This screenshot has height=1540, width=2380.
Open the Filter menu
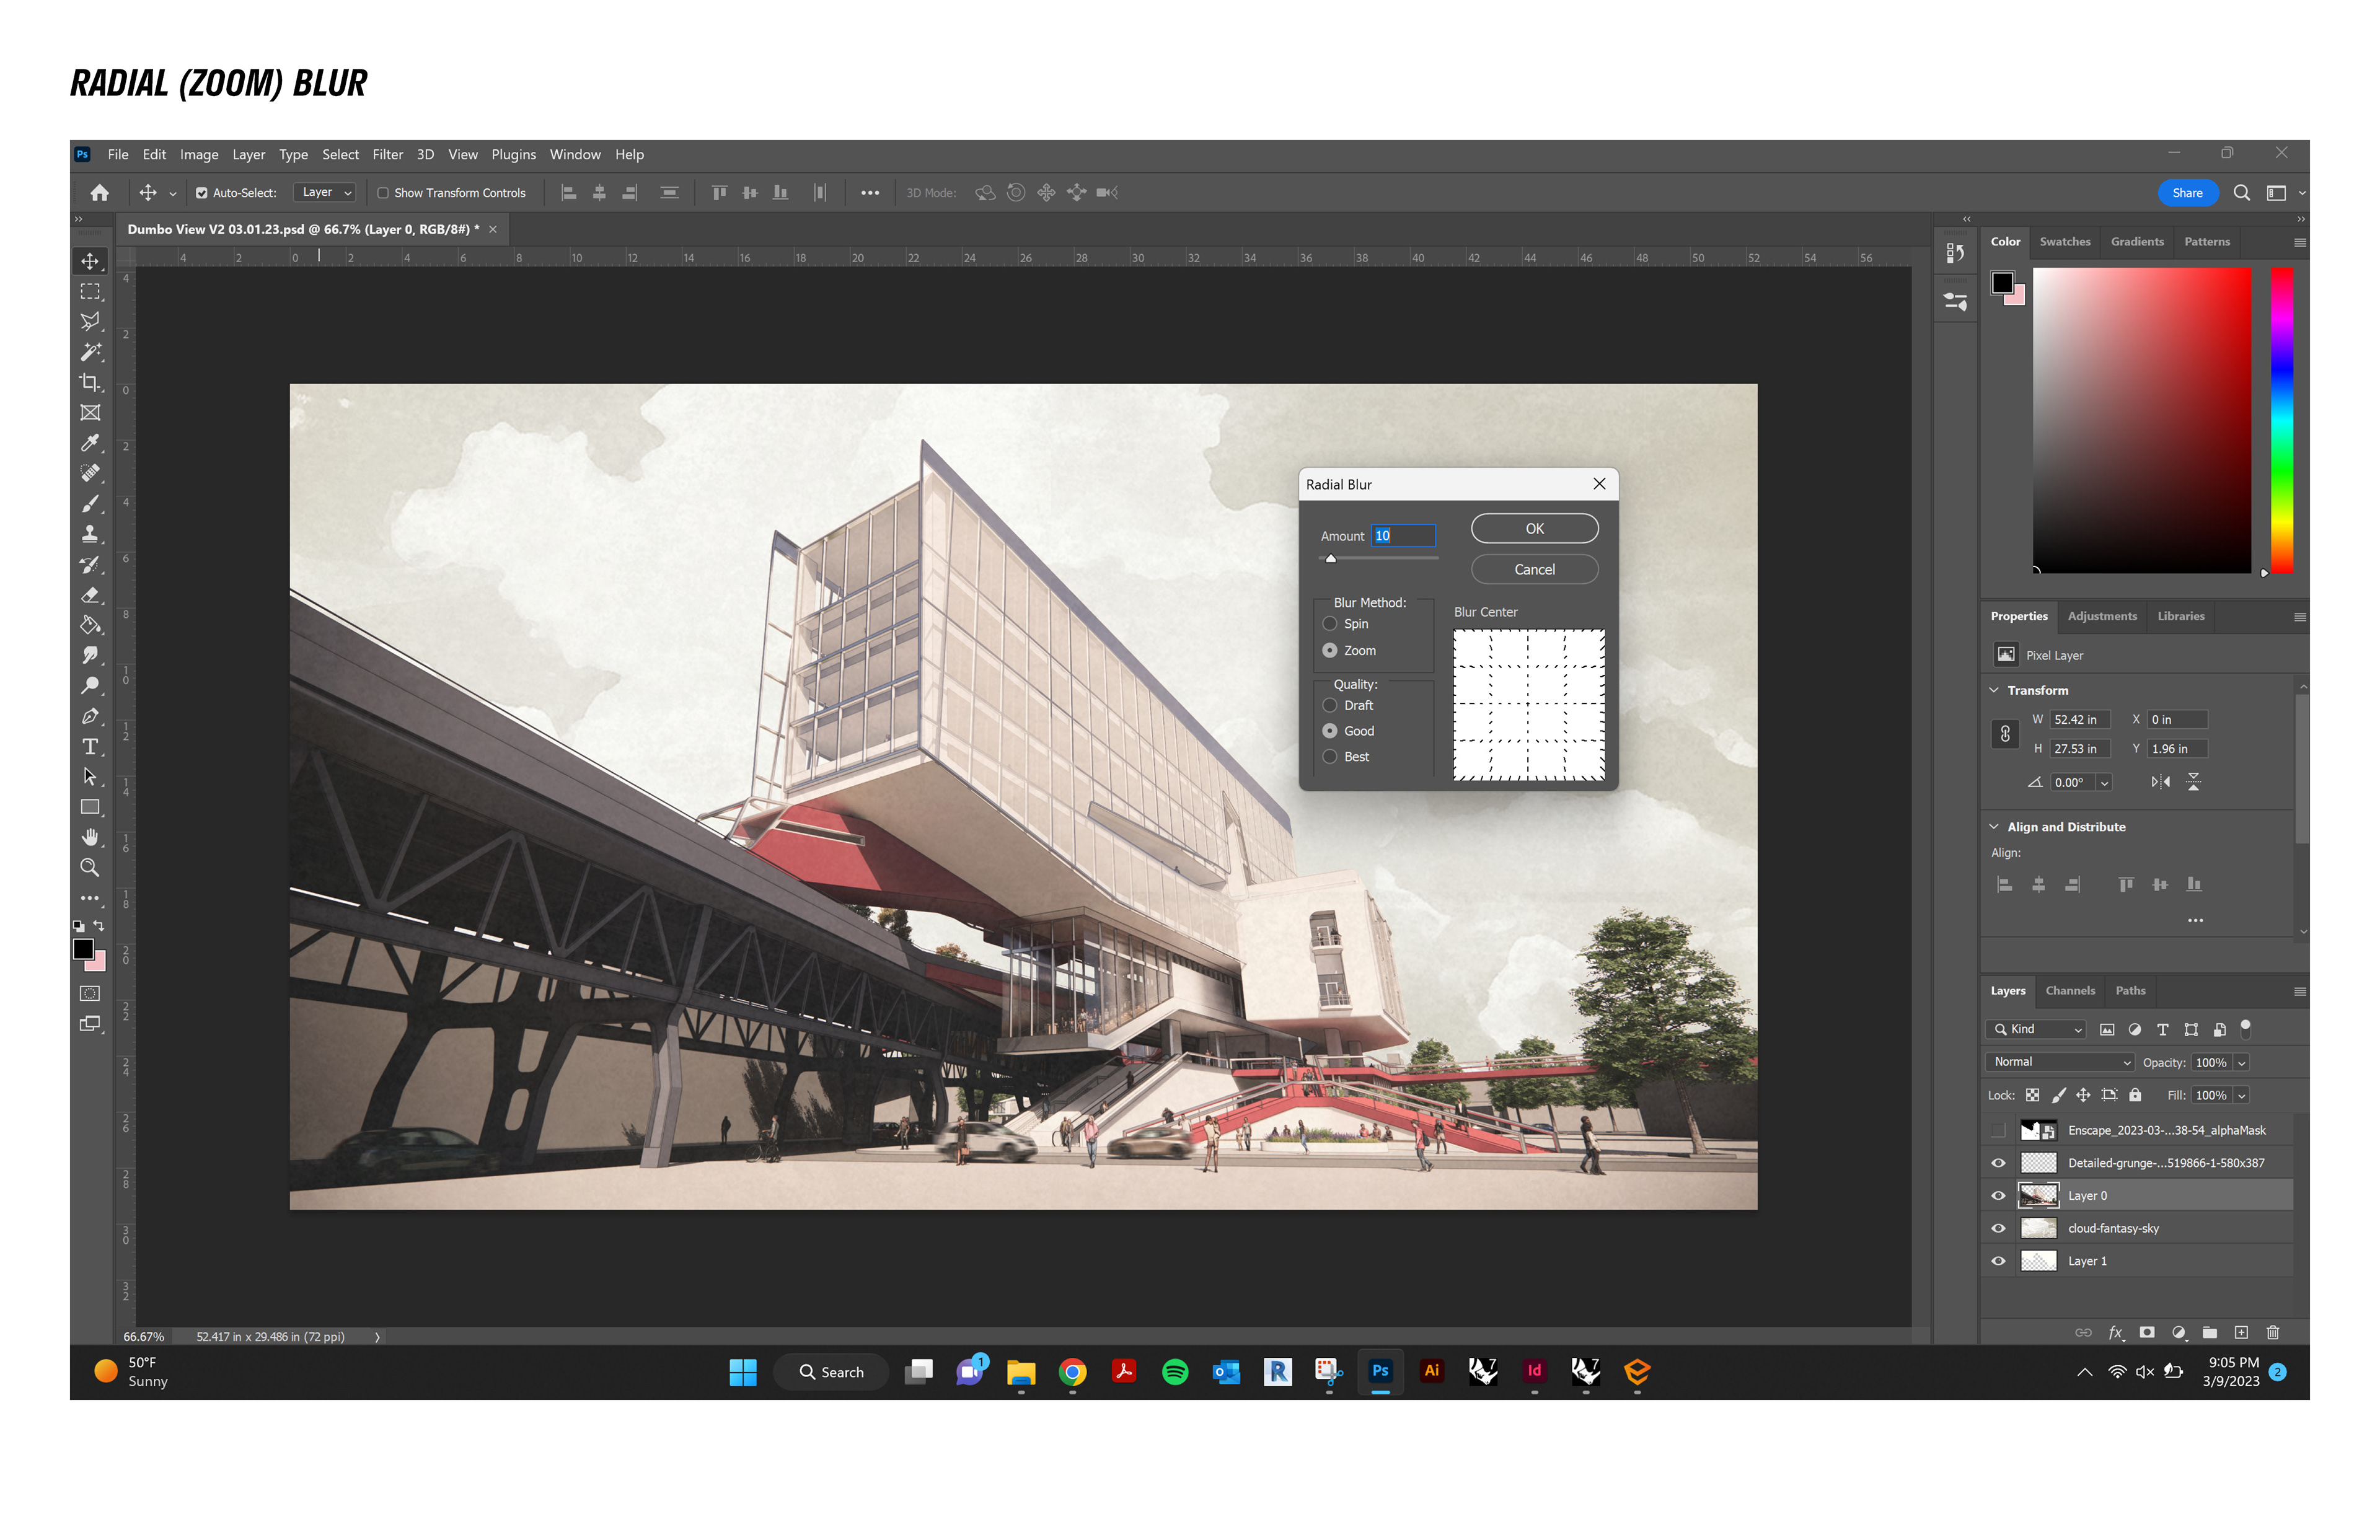click(387, 154)
